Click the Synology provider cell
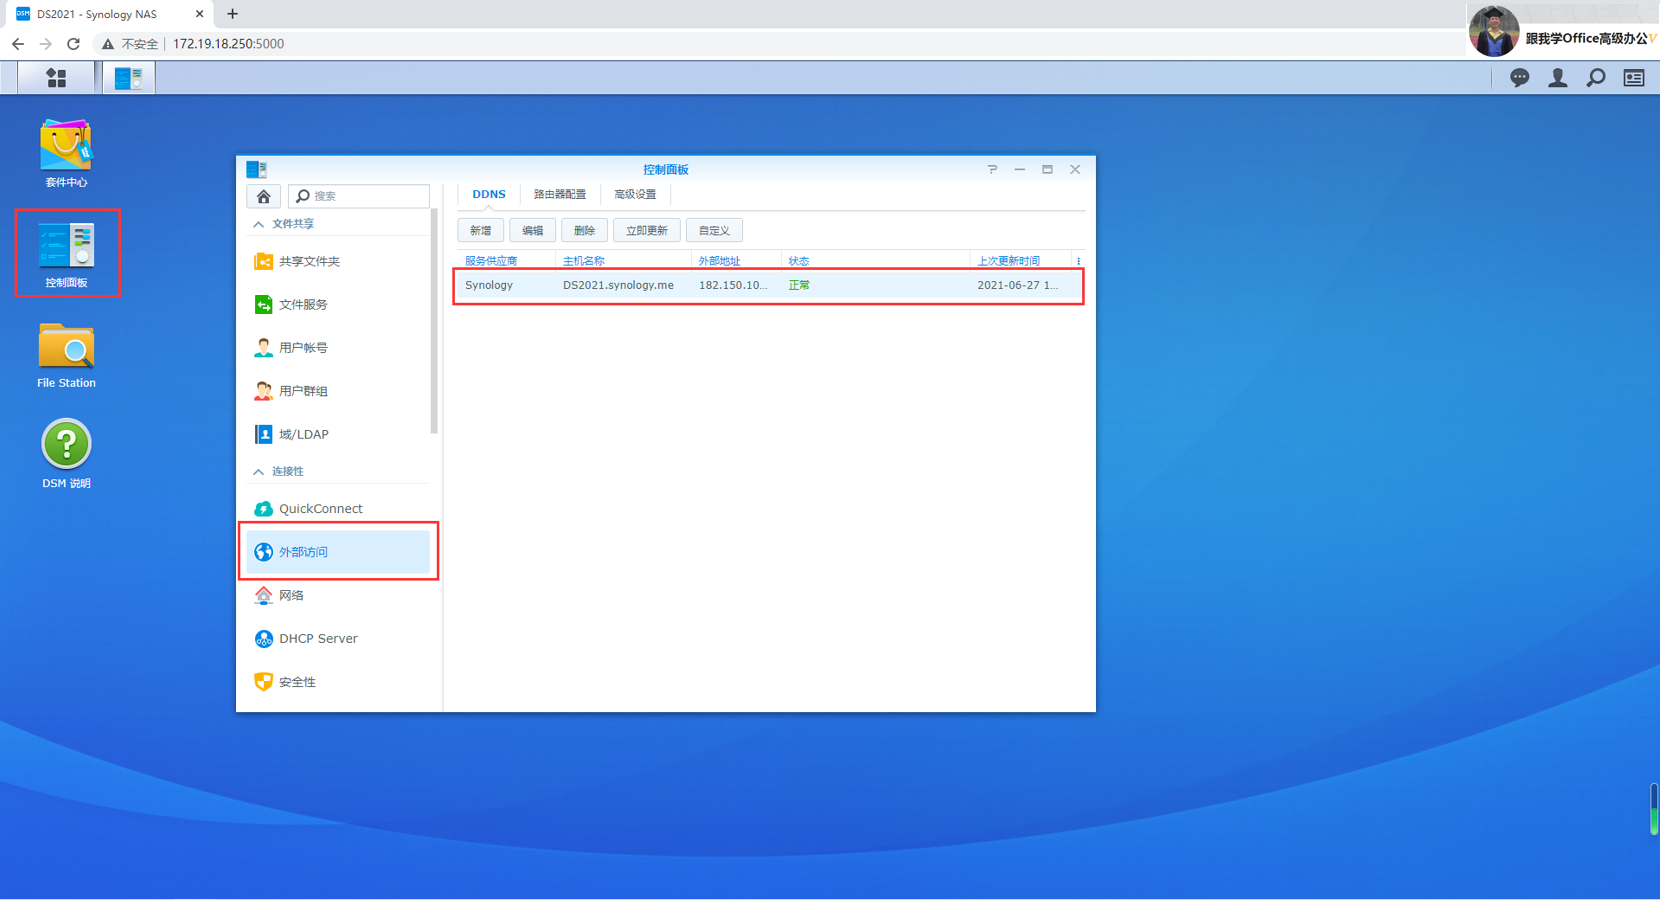This screenshot has width=1660, height=900. [x=489, y=285]
